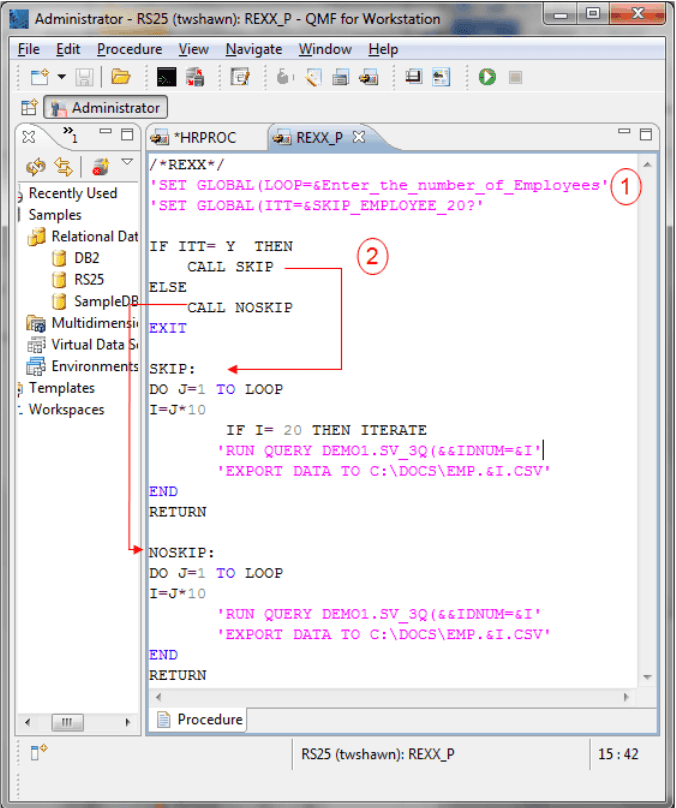Click the blue report page icon in toolbar

coord(441,77)
